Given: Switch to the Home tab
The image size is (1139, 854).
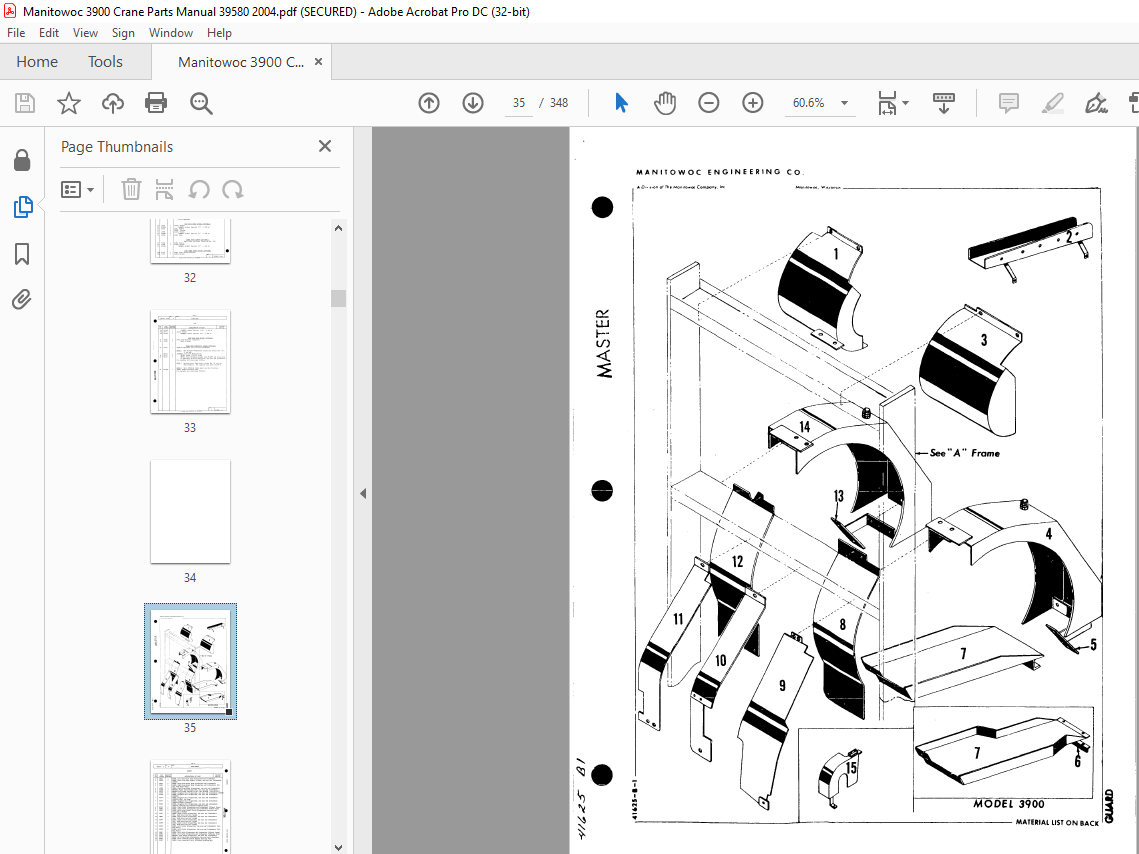Looking at the screenshot, I should [x=37, y=62].
